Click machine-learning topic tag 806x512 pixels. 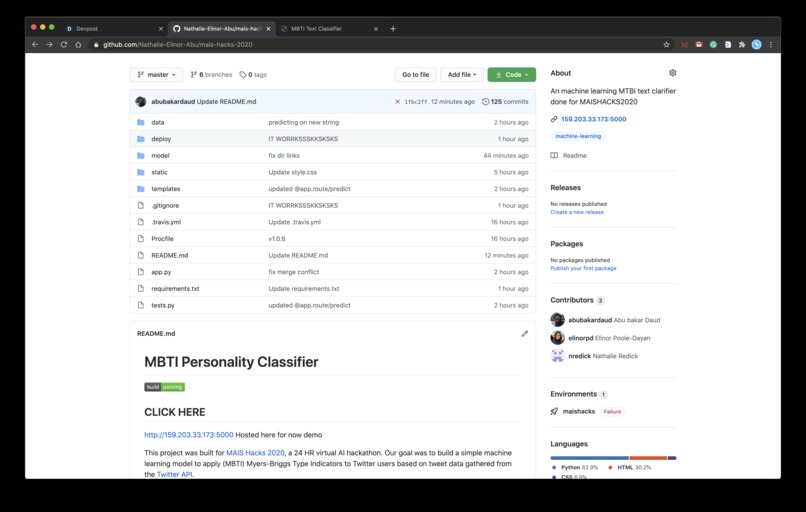578,136
